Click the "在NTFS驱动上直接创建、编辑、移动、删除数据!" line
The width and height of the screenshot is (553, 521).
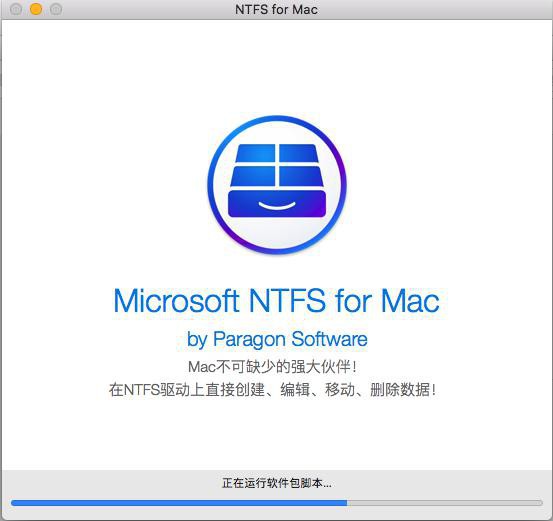coord(272,390)
